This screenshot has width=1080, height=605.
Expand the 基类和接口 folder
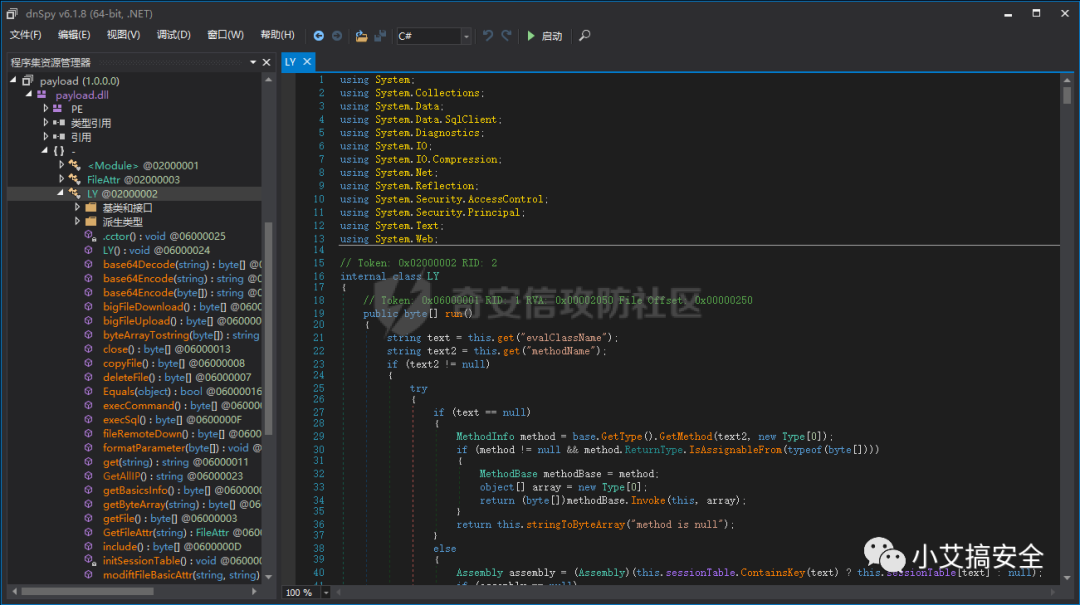click(x=77, y=207)
